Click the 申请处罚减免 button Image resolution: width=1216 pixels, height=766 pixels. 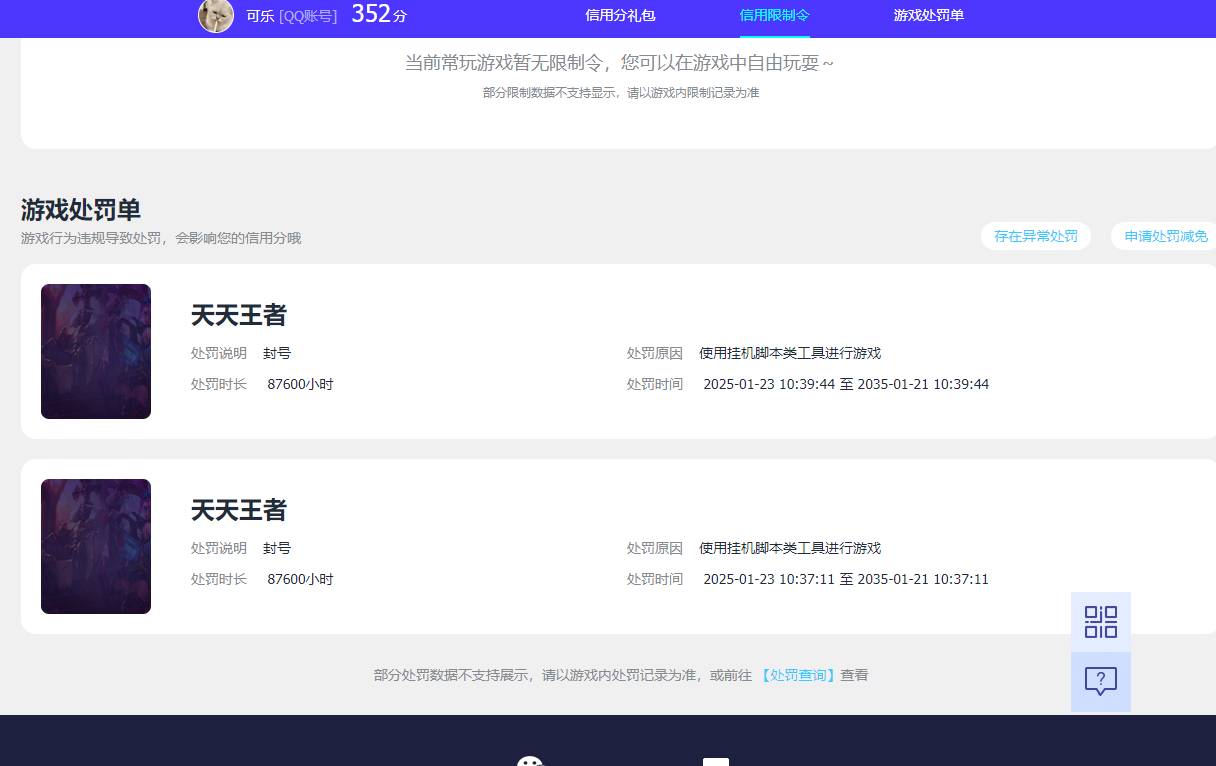click(x=1166, y=236)
